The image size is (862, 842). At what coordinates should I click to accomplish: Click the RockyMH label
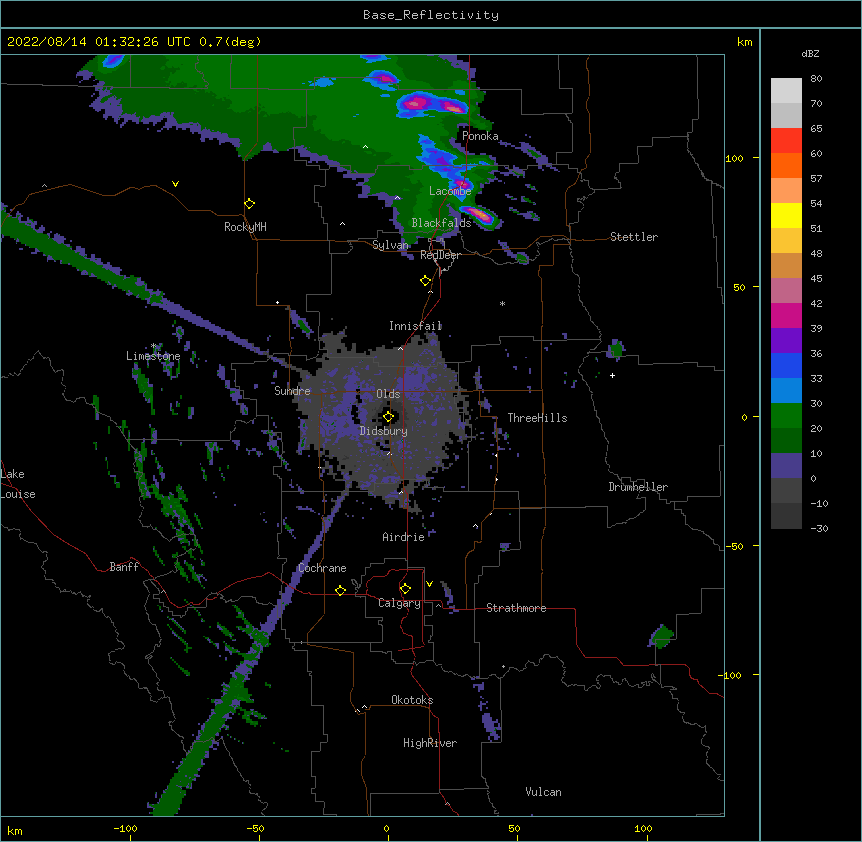[245, 227]
